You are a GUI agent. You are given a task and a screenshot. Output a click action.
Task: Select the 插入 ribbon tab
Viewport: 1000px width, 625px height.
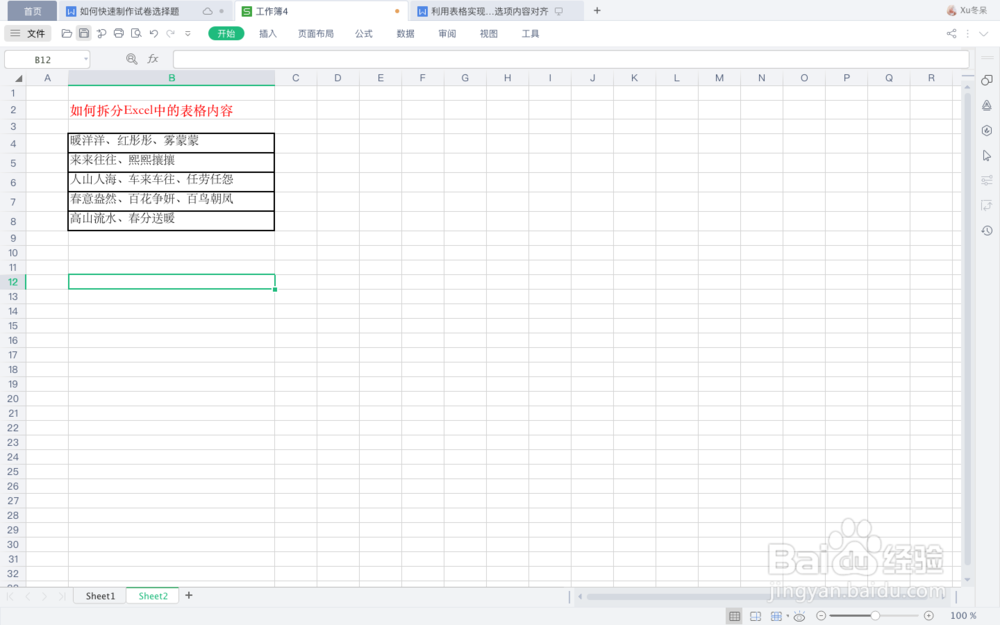pos(268,34)
